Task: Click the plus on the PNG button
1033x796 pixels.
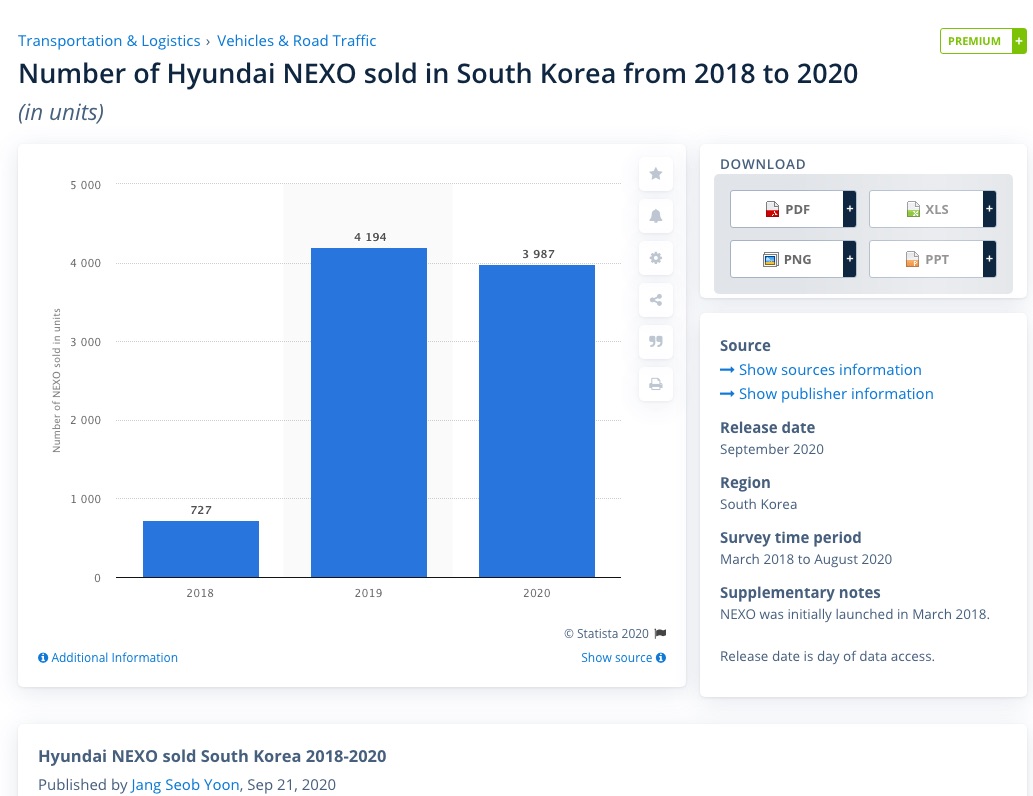Action: (850, 259)
